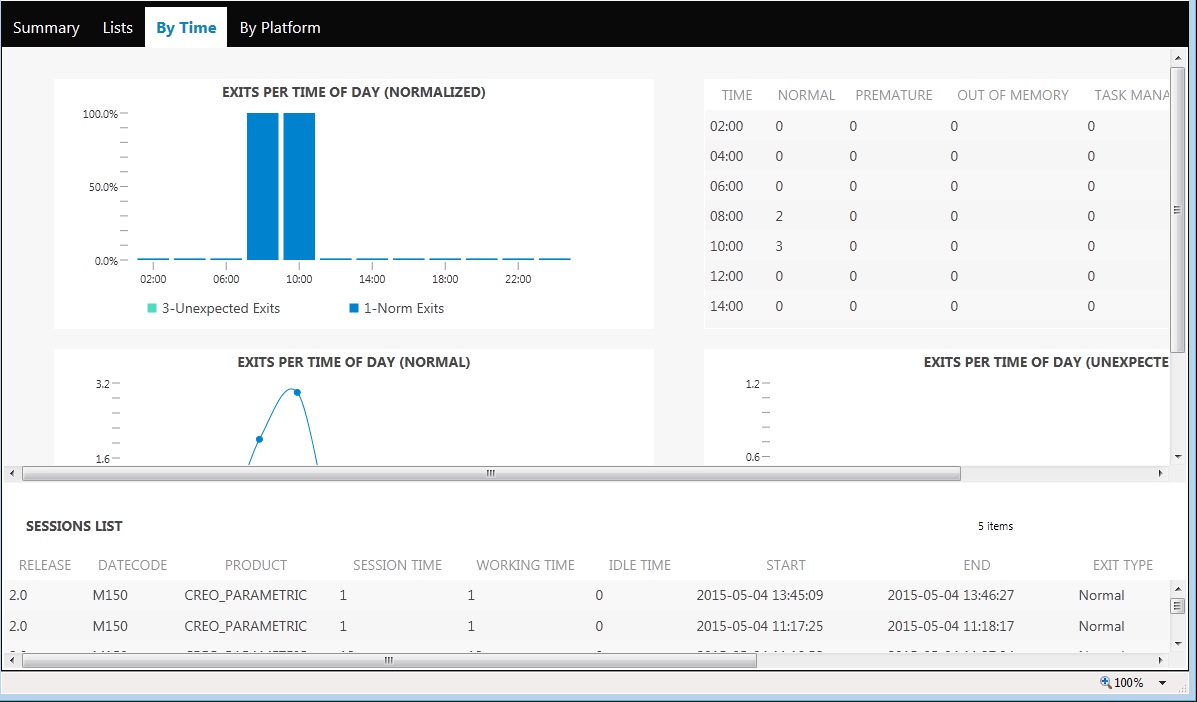Select the 14:00 row time cell
This screenshot has width=1197, height=702.
[x=726, y=306]
